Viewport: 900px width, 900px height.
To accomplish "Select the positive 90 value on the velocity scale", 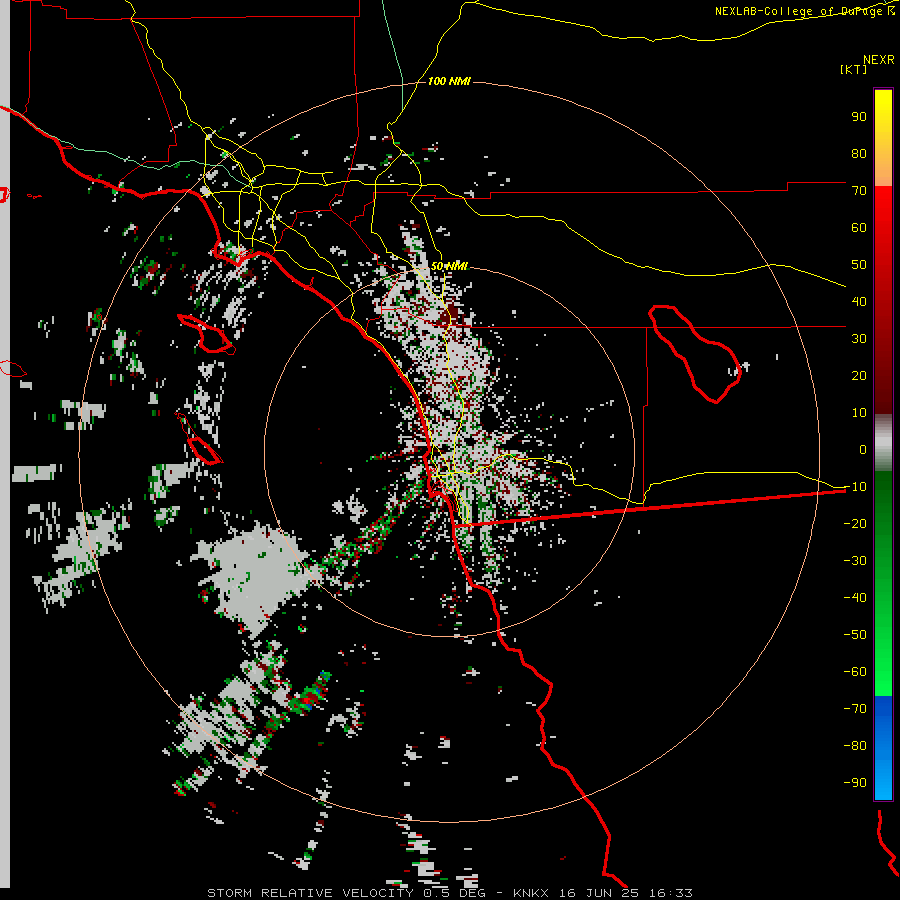I will click(859, 117).
